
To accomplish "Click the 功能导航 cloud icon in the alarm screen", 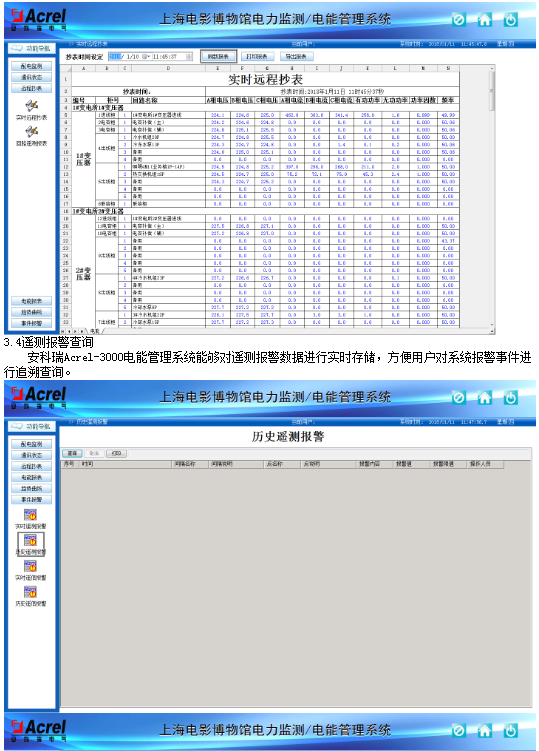I will click(17, 426).
